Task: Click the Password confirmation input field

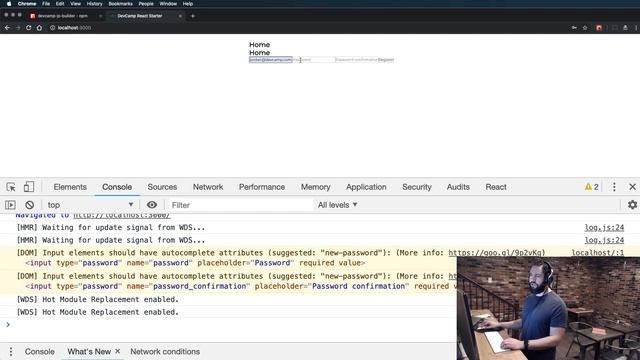Action: tap(356, 60)
